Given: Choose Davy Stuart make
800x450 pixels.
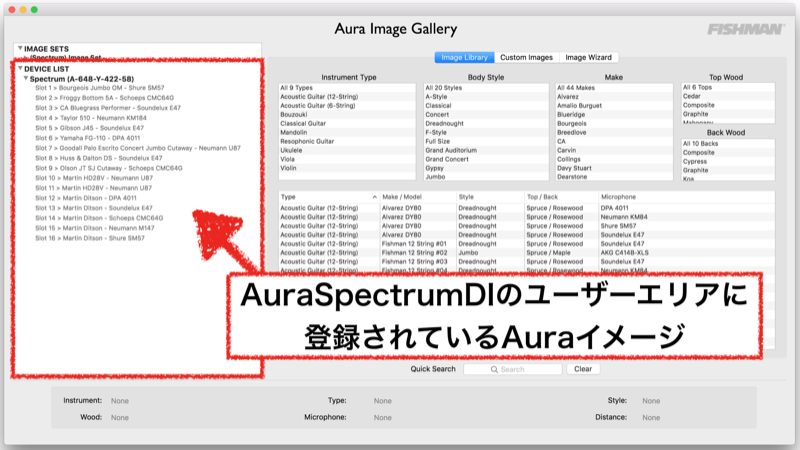Looking at the screenshot, I should coord(614,168).
